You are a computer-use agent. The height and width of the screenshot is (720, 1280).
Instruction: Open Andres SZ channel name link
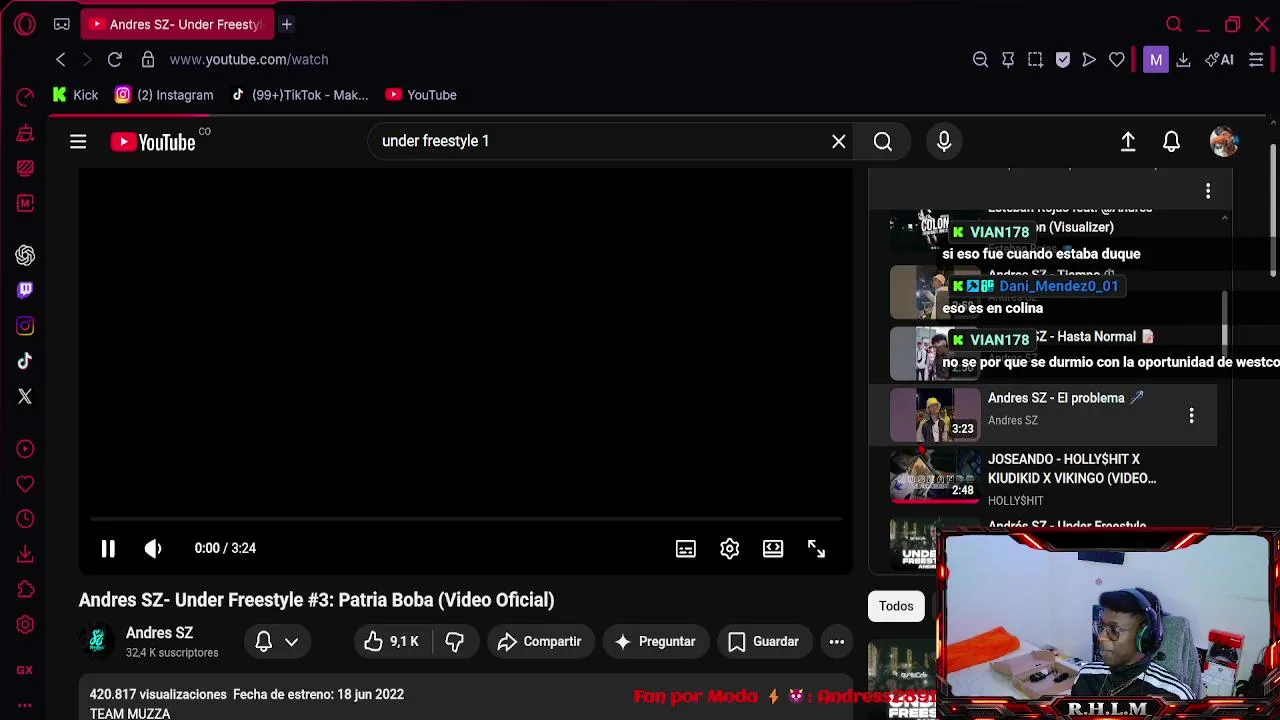tap(159, 633)
